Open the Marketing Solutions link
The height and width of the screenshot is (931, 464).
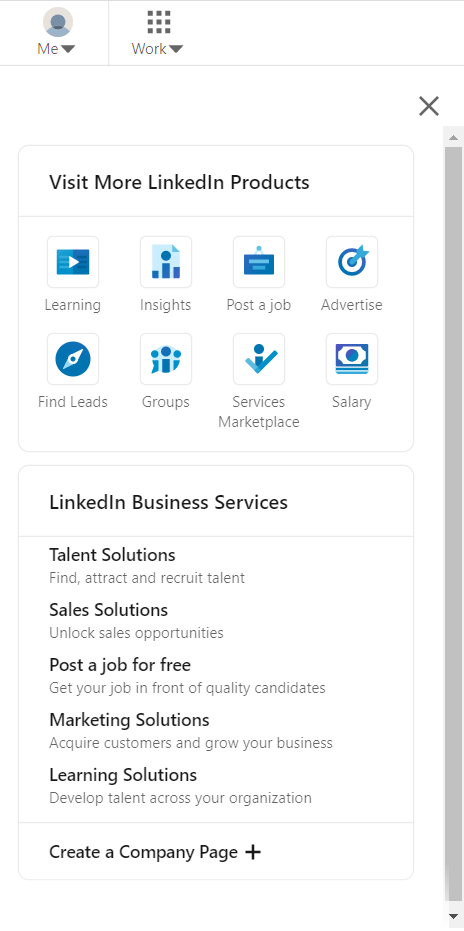coord(130,720)
